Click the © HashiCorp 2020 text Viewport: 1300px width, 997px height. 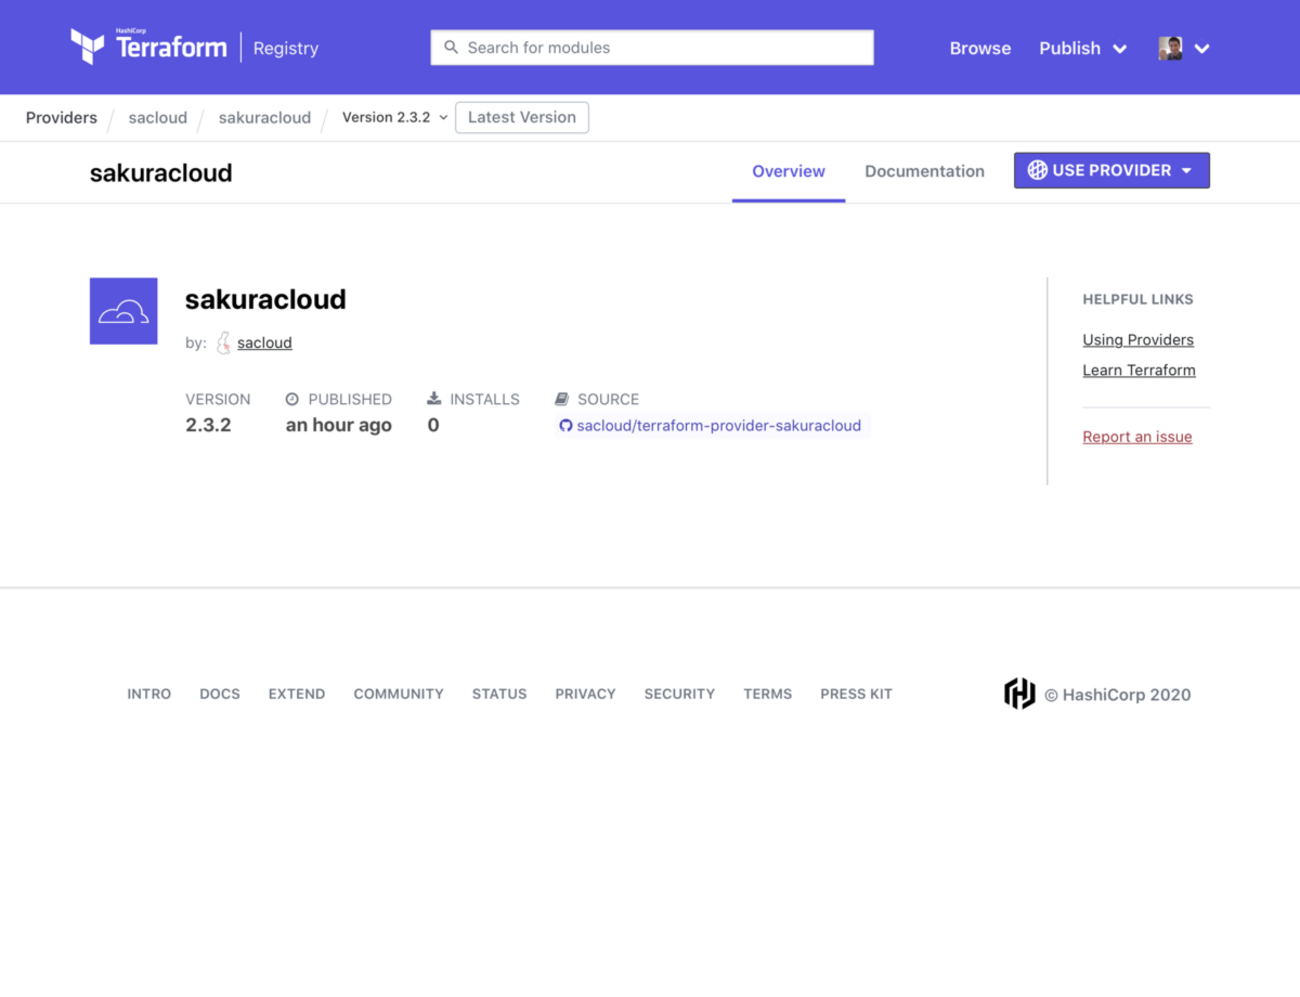pos(1118,695)
